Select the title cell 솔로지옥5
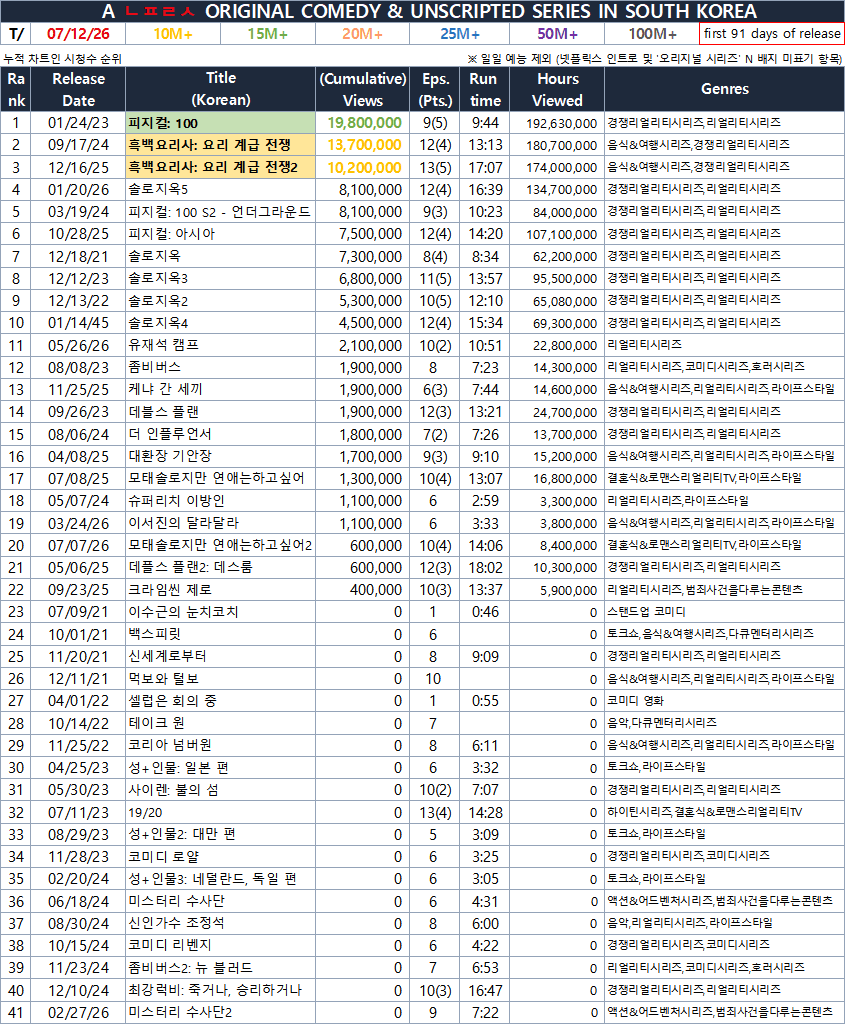 point(220,189)
